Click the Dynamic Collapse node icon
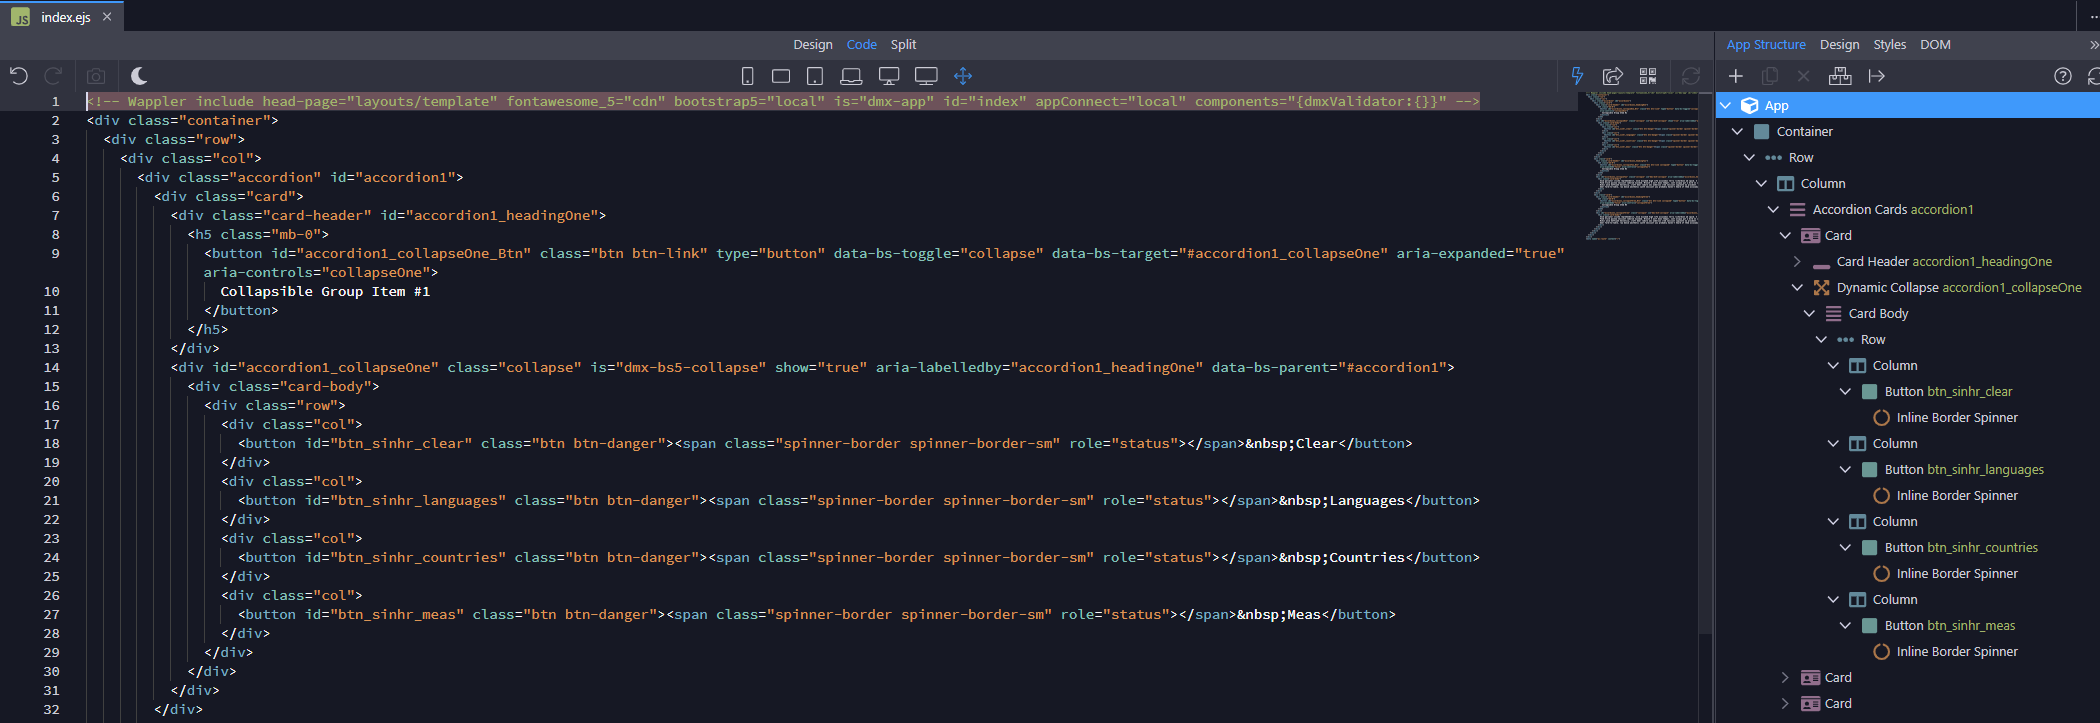The height and width of the screenshot is (723, 2100). (x=1822, y=288)
